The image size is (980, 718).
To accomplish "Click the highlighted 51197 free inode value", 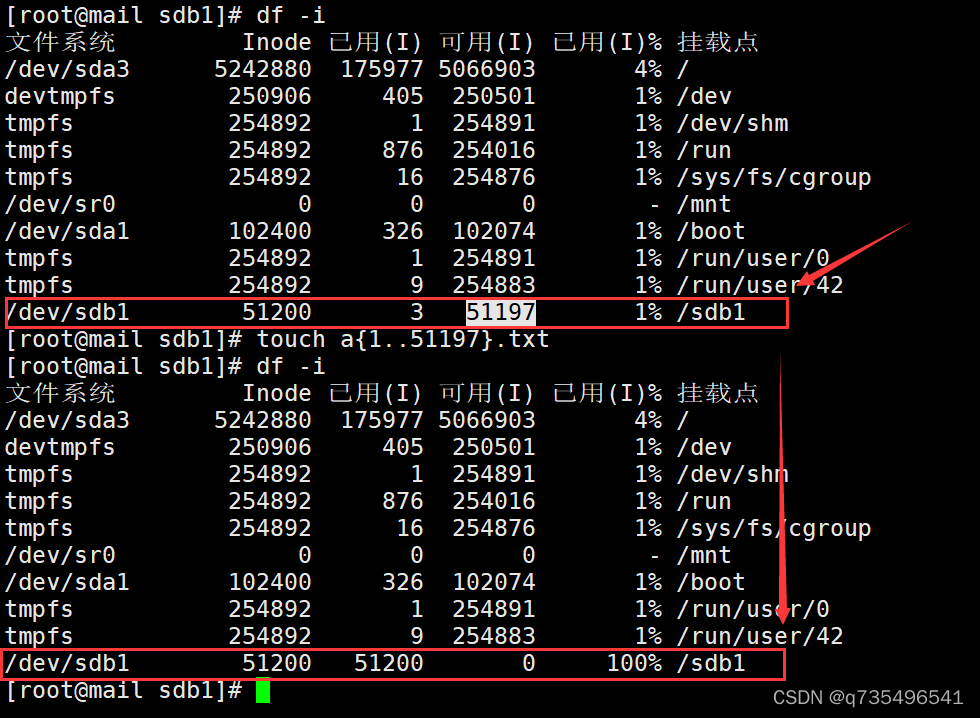I will [x=501, y=312].
